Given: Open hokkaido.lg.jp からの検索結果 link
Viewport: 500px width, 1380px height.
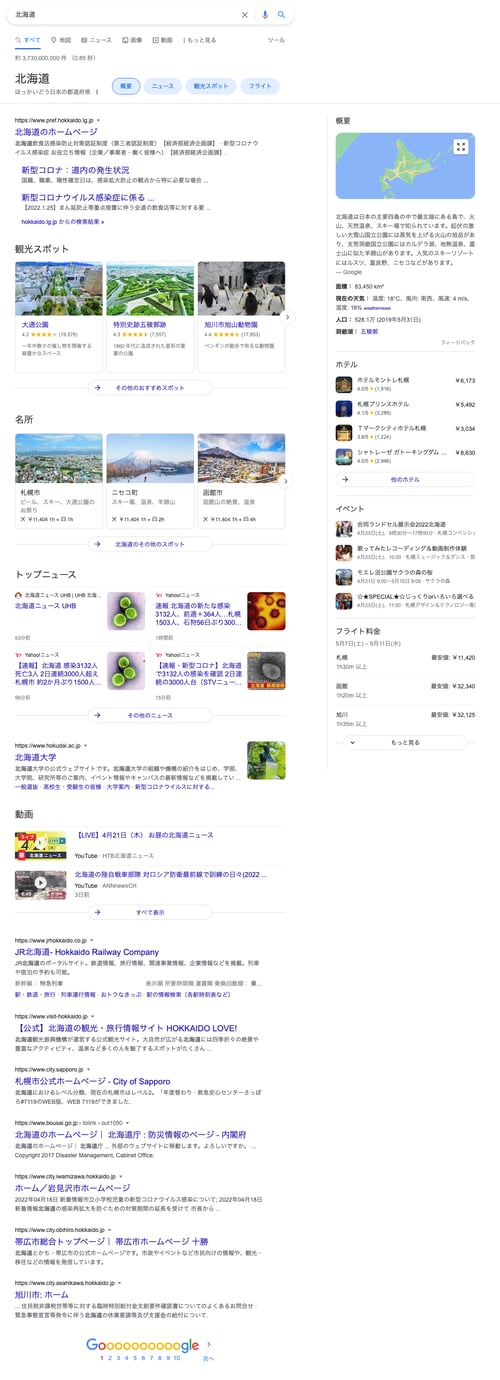Looking at the screenshot, I should pos(62,221).
